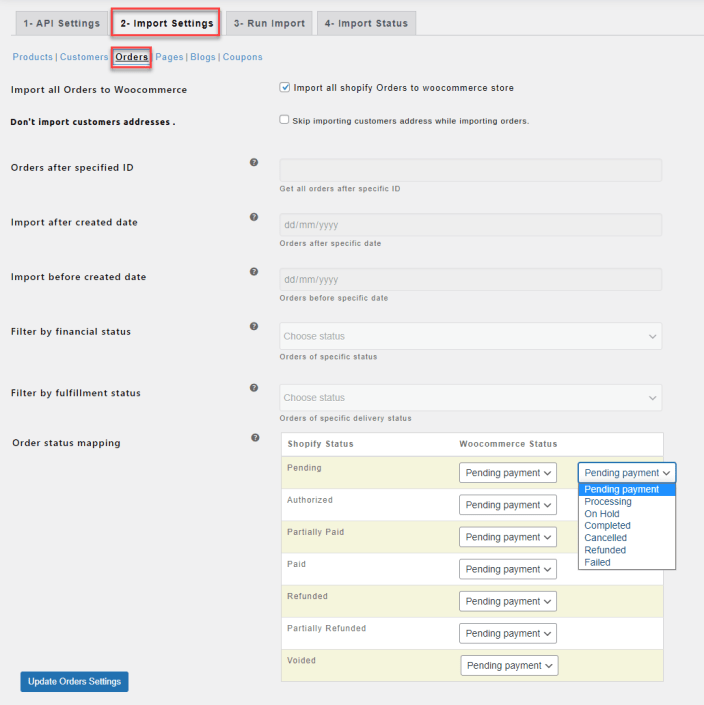Open Woocommerce status dropdown for Pending row
This screenshot has width=704, height=705.
(x=508, y=473)
